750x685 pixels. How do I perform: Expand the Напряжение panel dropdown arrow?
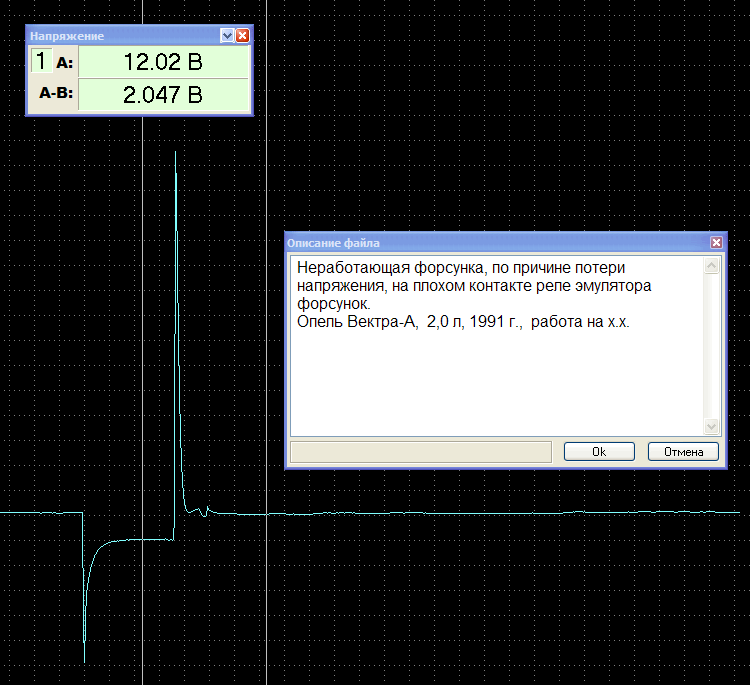(227, 35)
